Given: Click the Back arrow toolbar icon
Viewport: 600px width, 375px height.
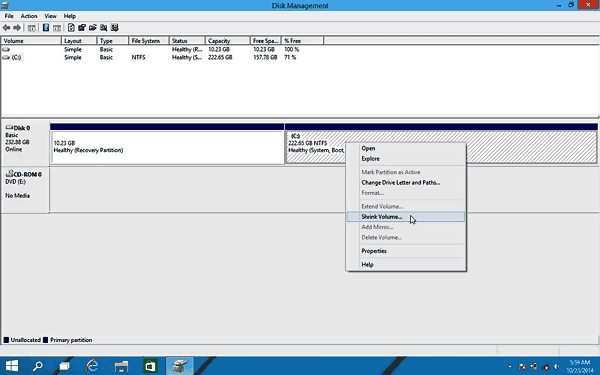Looking at the screenshot, I should (x=6, y=28).
